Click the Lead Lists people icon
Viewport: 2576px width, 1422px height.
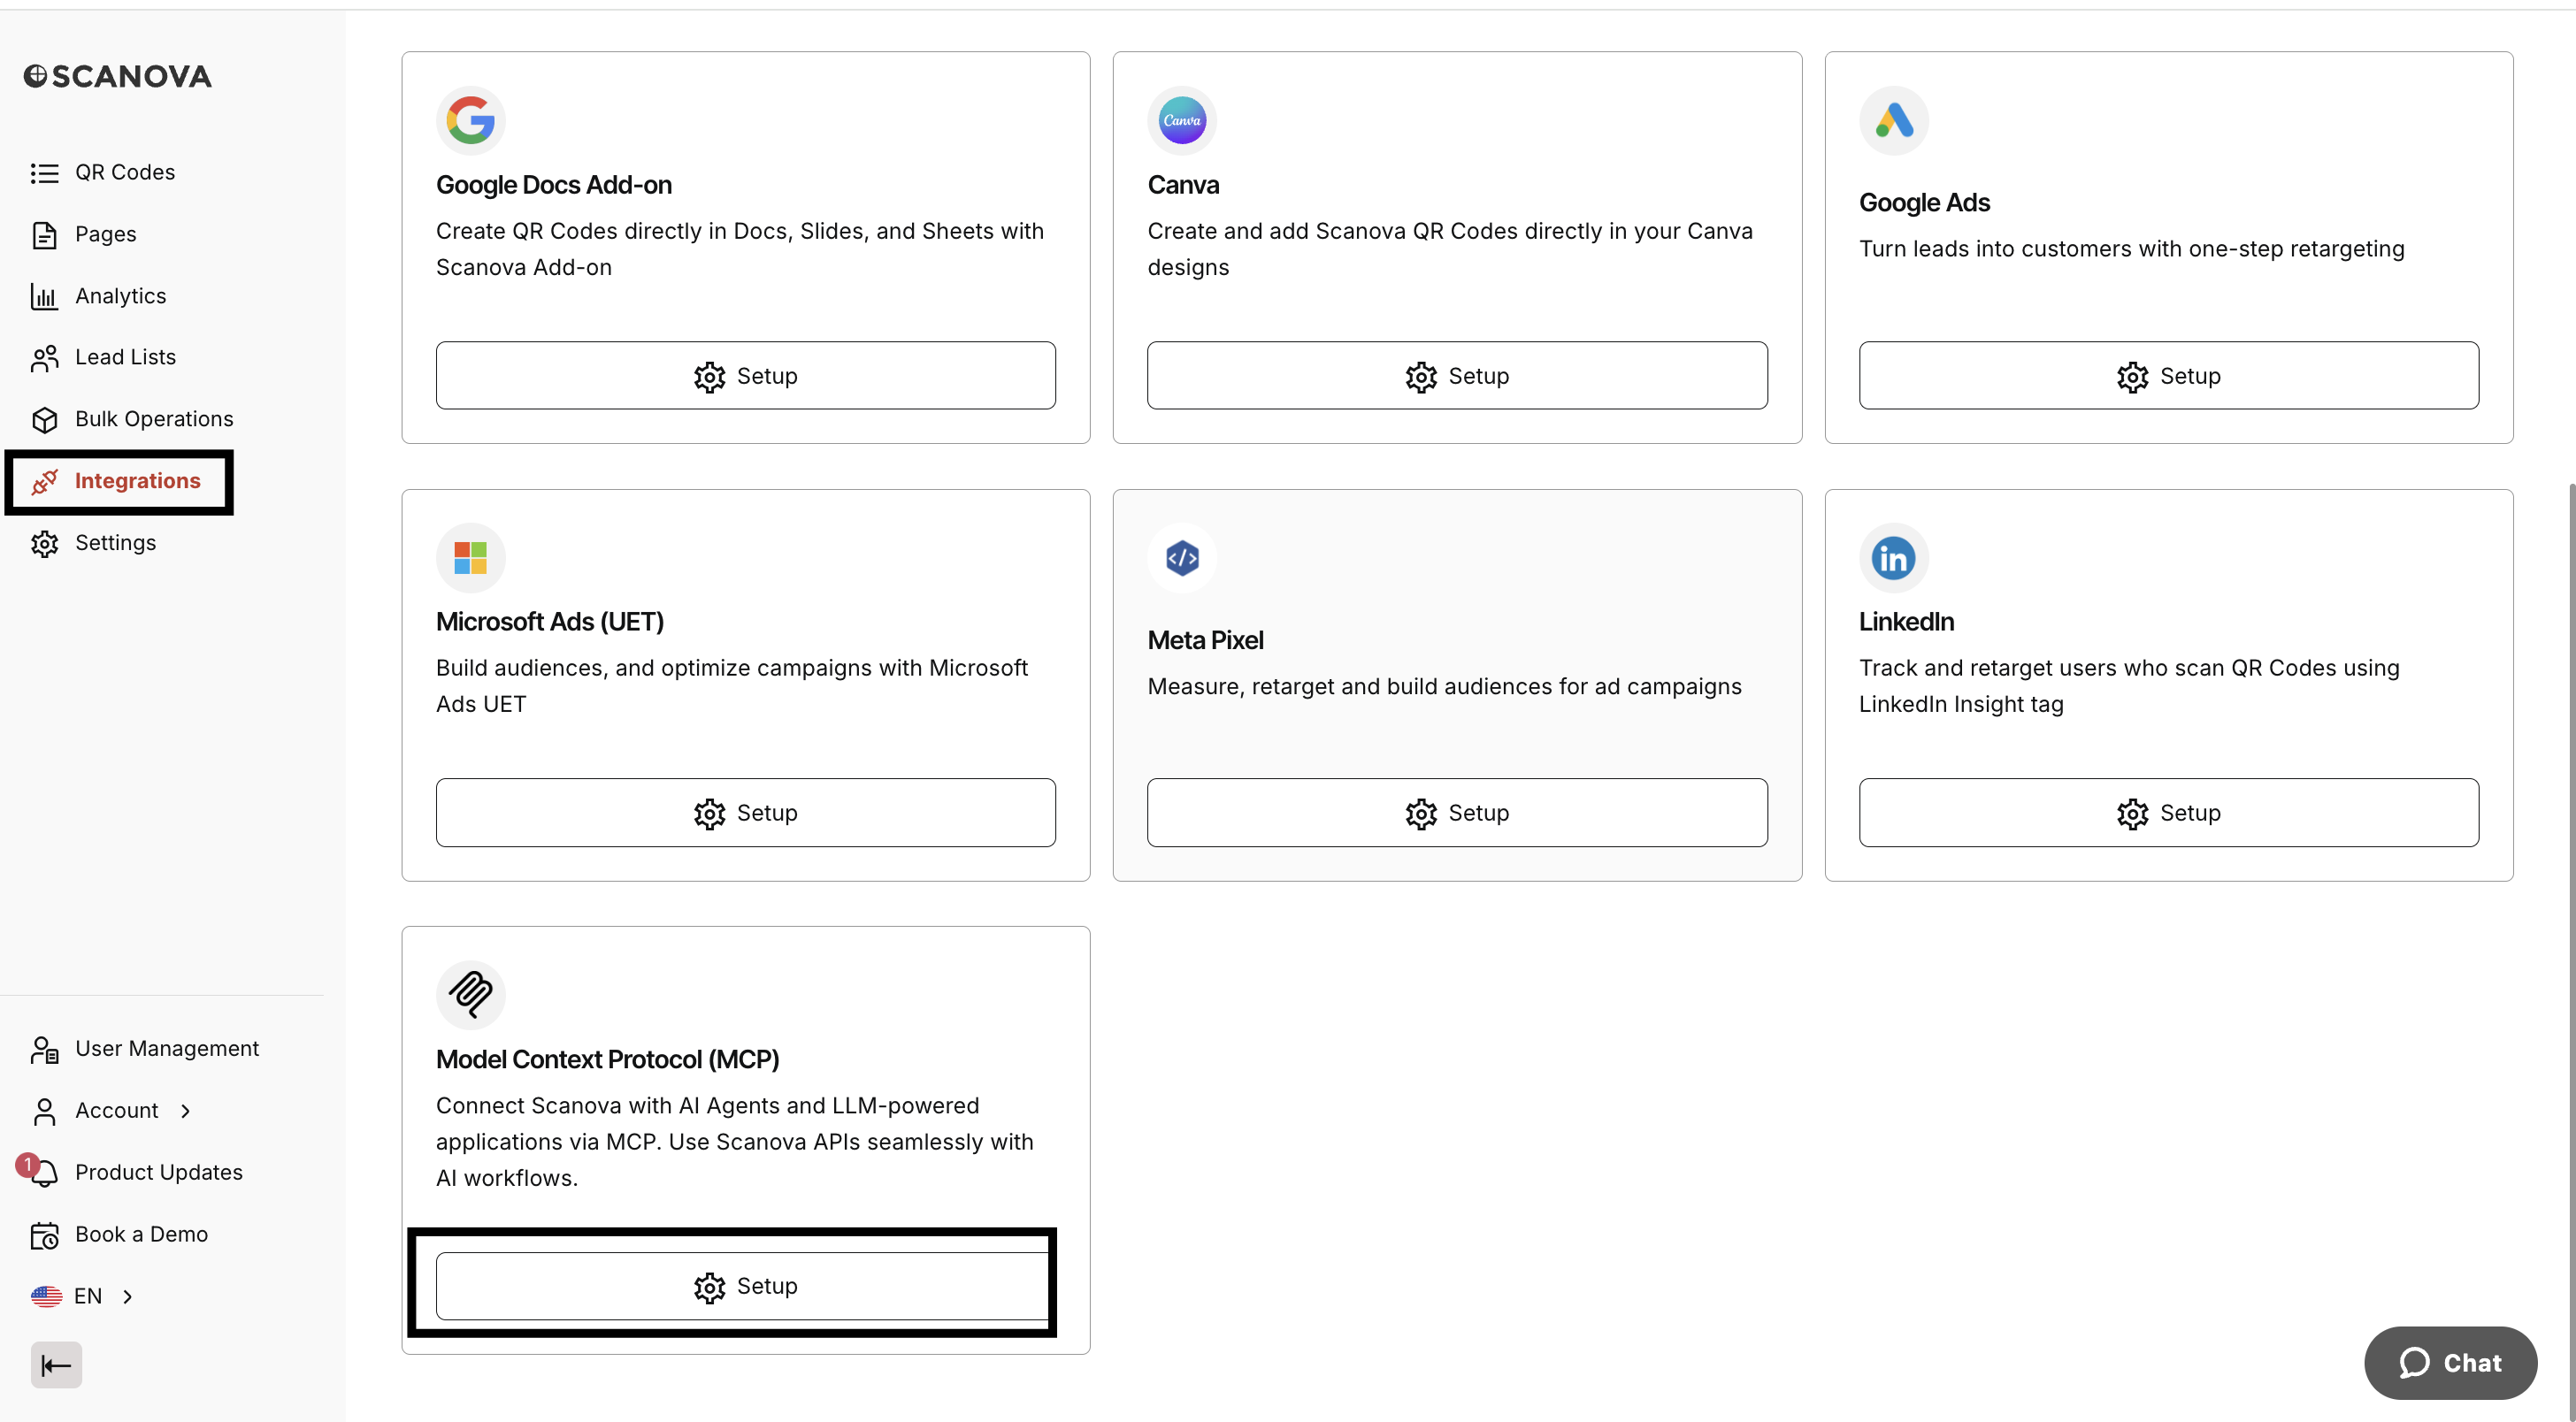click(x=44, y=358)
